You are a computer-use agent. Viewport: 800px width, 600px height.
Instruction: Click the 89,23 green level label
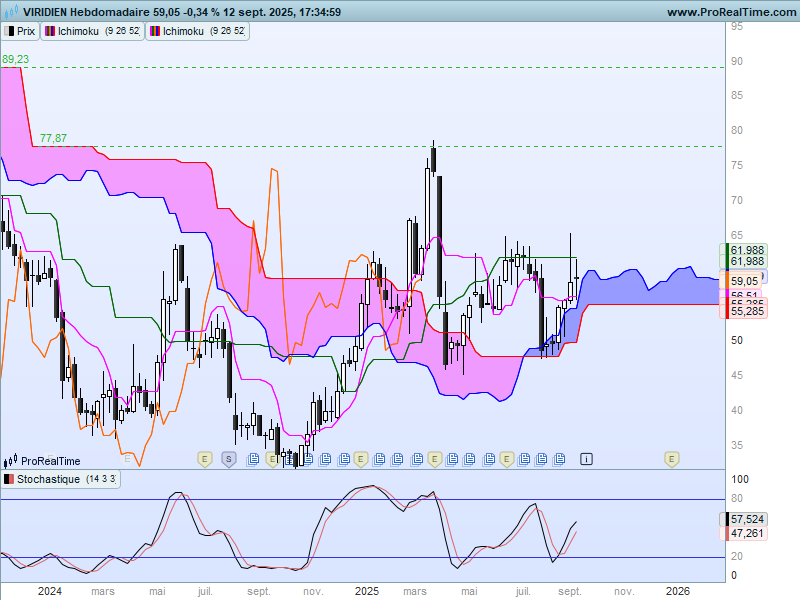pyautogui.click(x=15, y=59)
